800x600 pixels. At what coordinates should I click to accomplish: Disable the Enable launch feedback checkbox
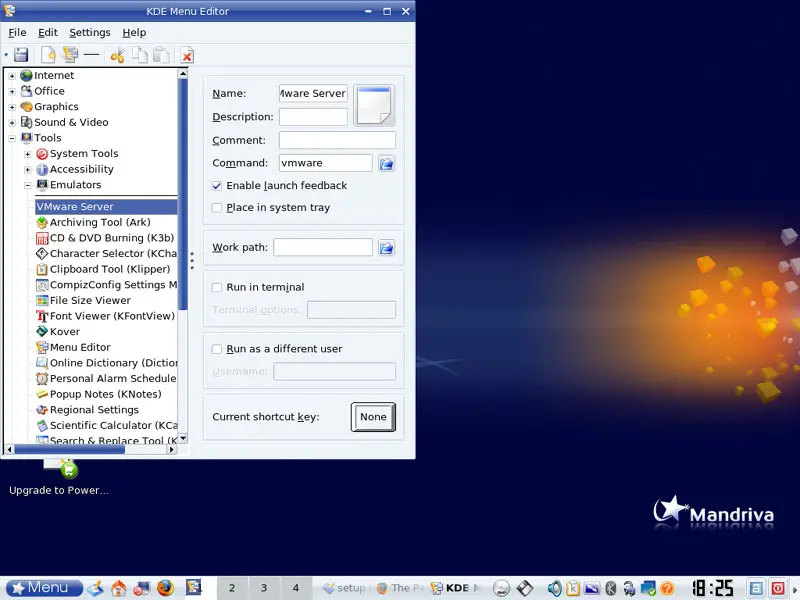217,186
